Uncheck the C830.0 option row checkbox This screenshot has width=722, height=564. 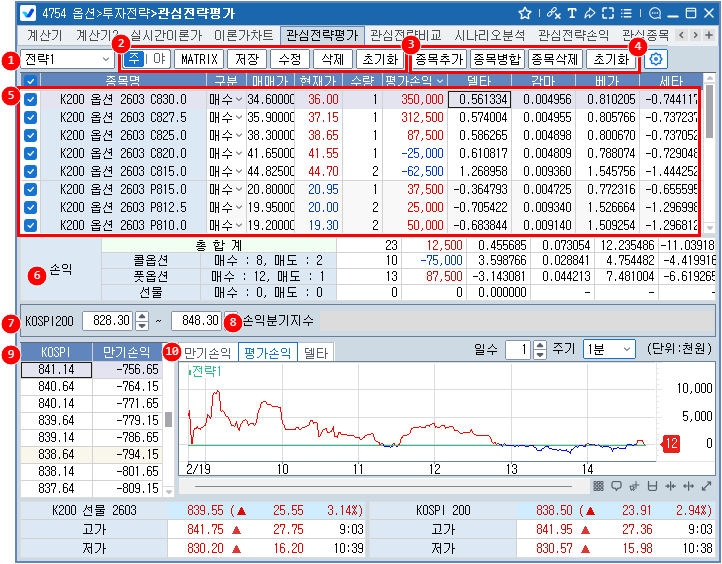coord(31,99)
